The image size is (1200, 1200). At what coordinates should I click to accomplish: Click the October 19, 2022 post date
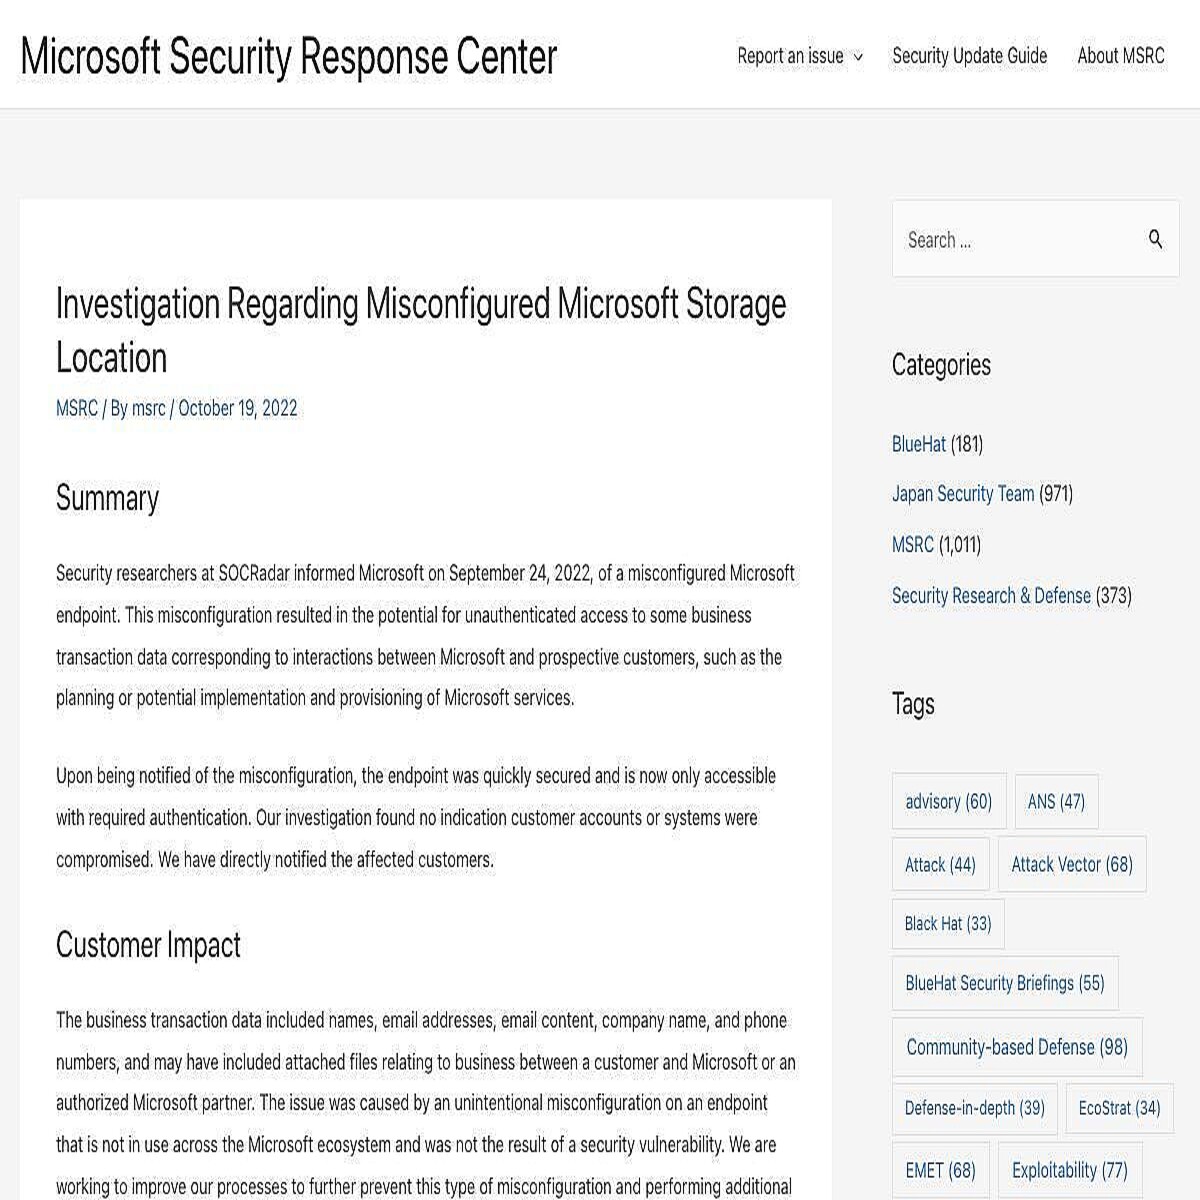coord(237,408)
